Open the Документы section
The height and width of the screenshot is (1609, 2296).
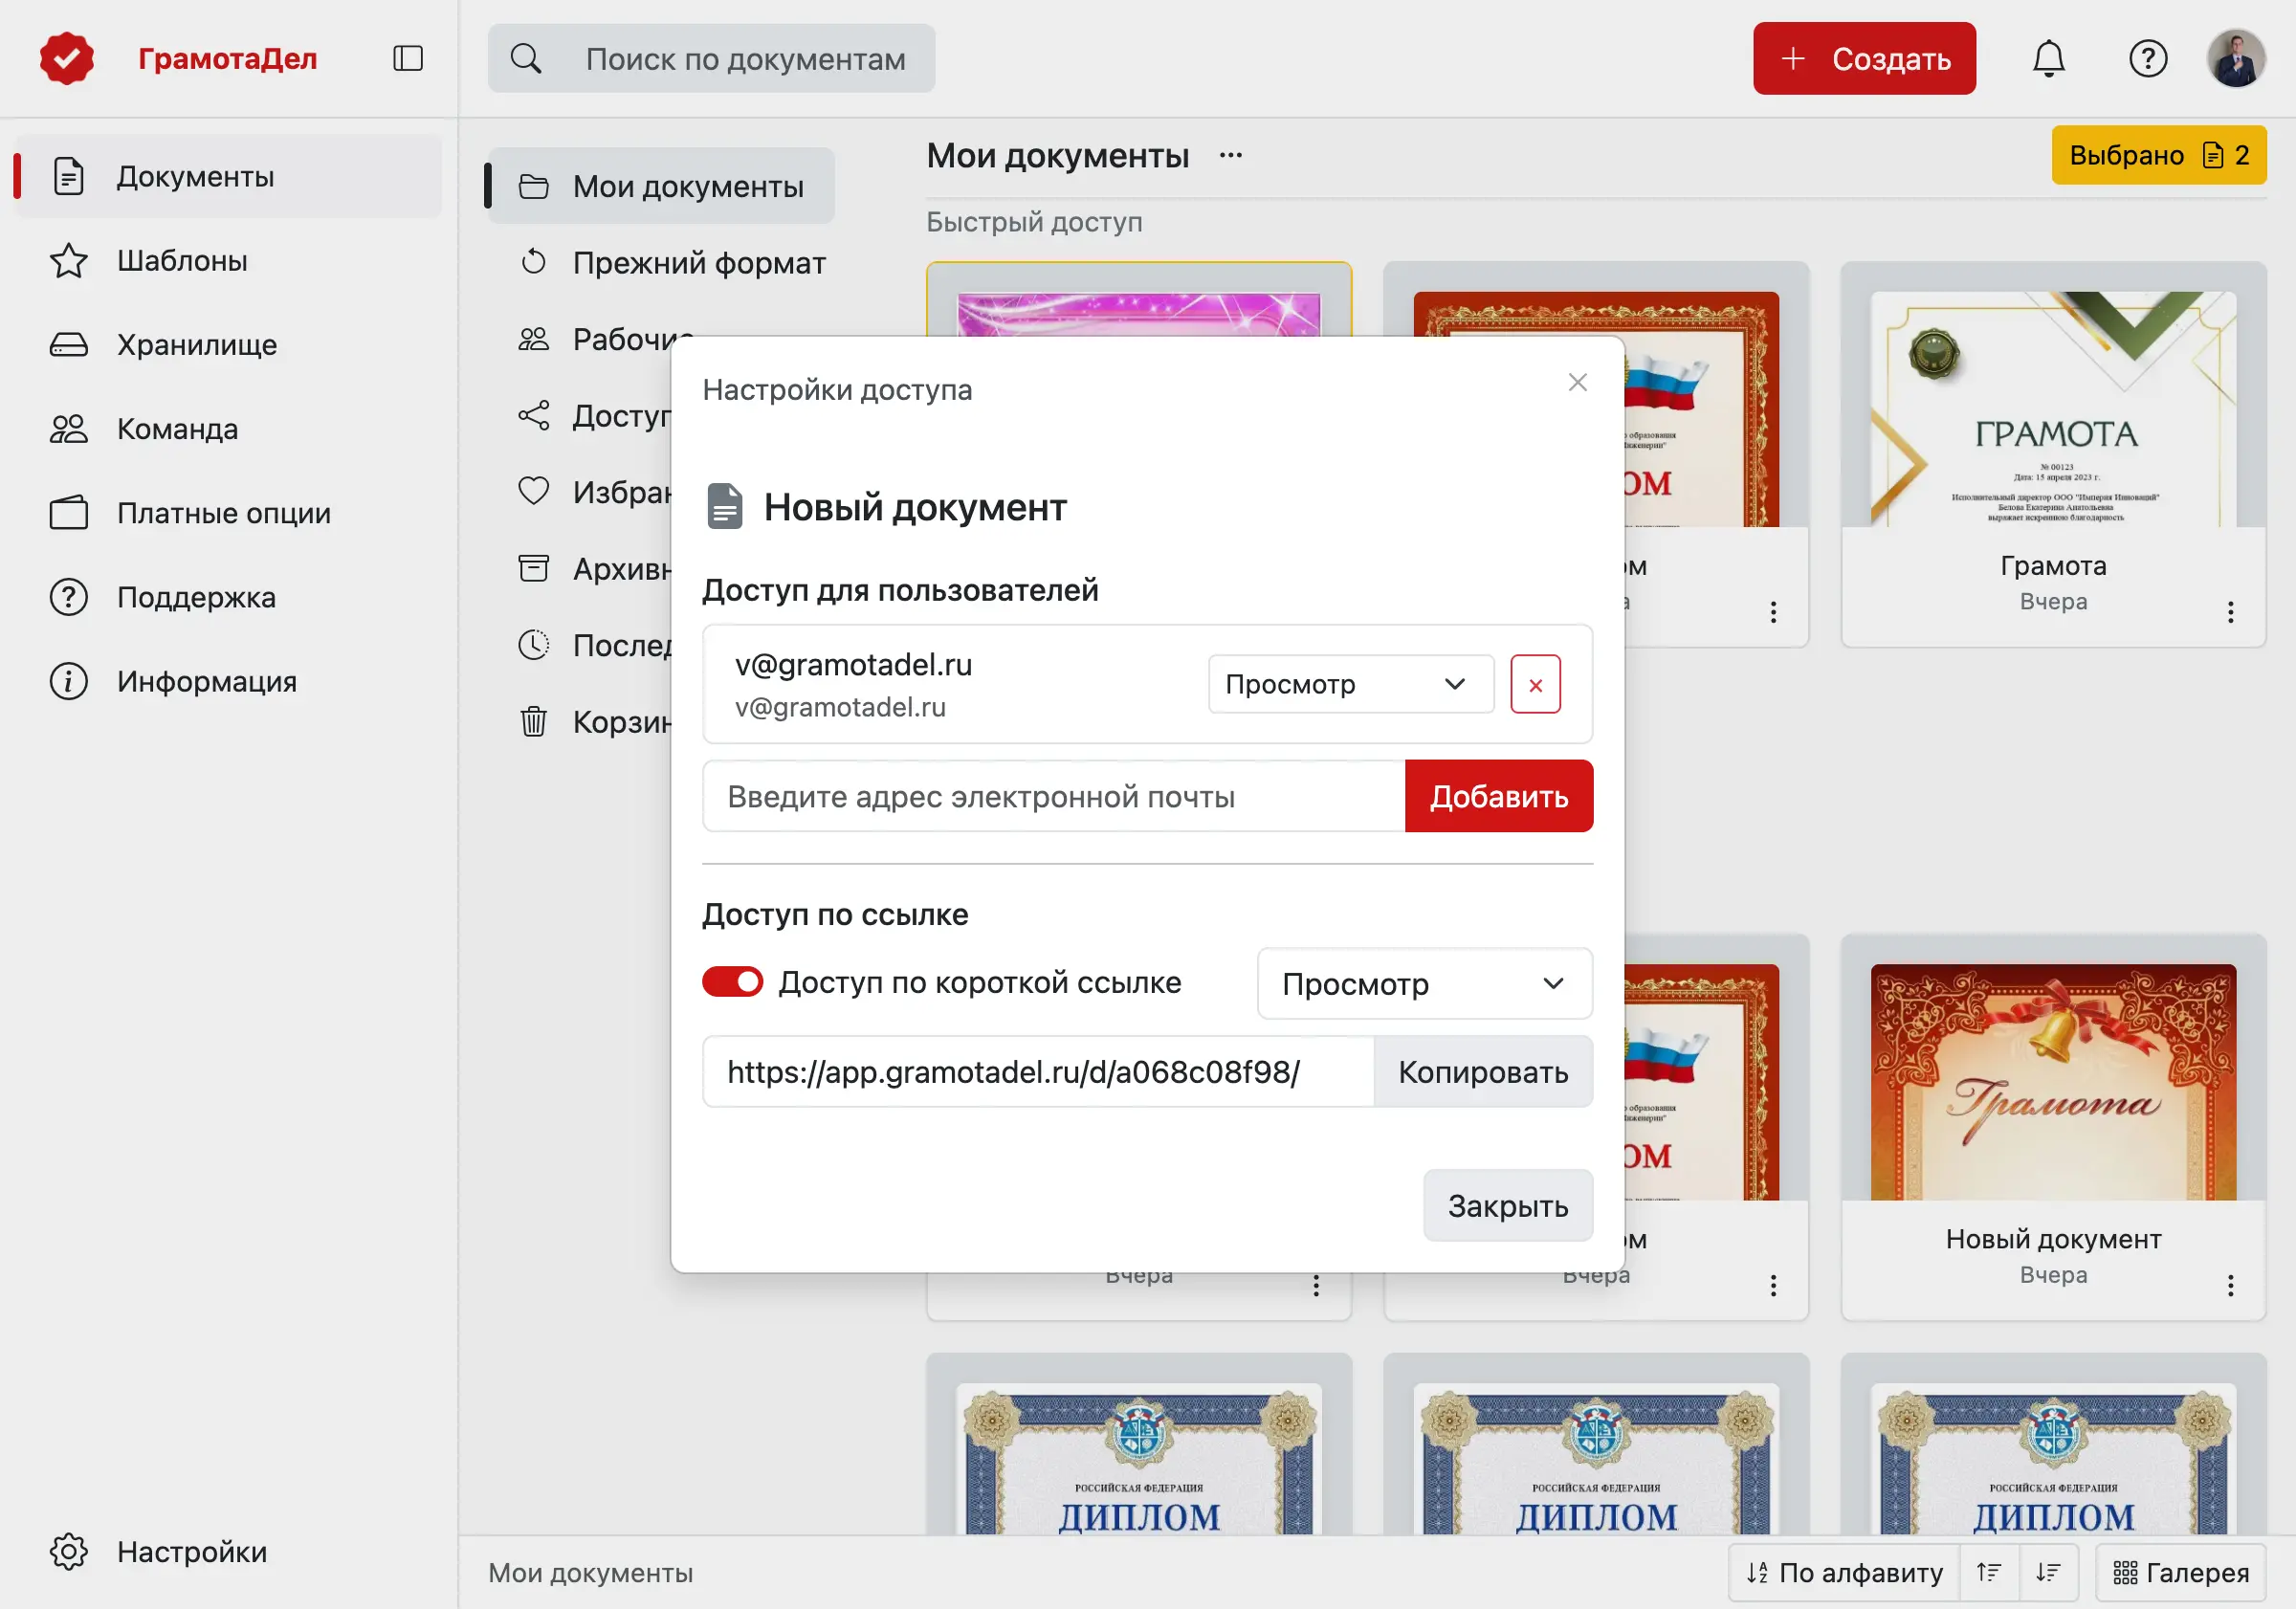tap(228, 176)
